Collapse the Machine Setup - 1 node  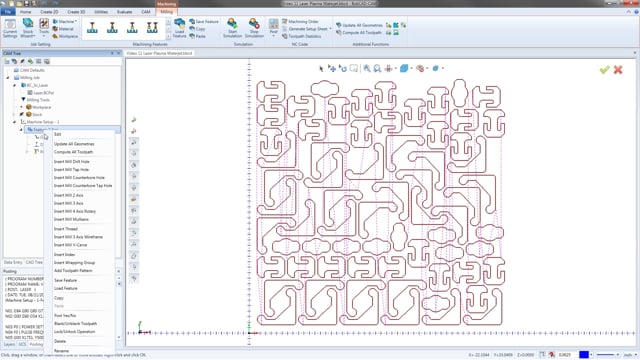[15, 122]
